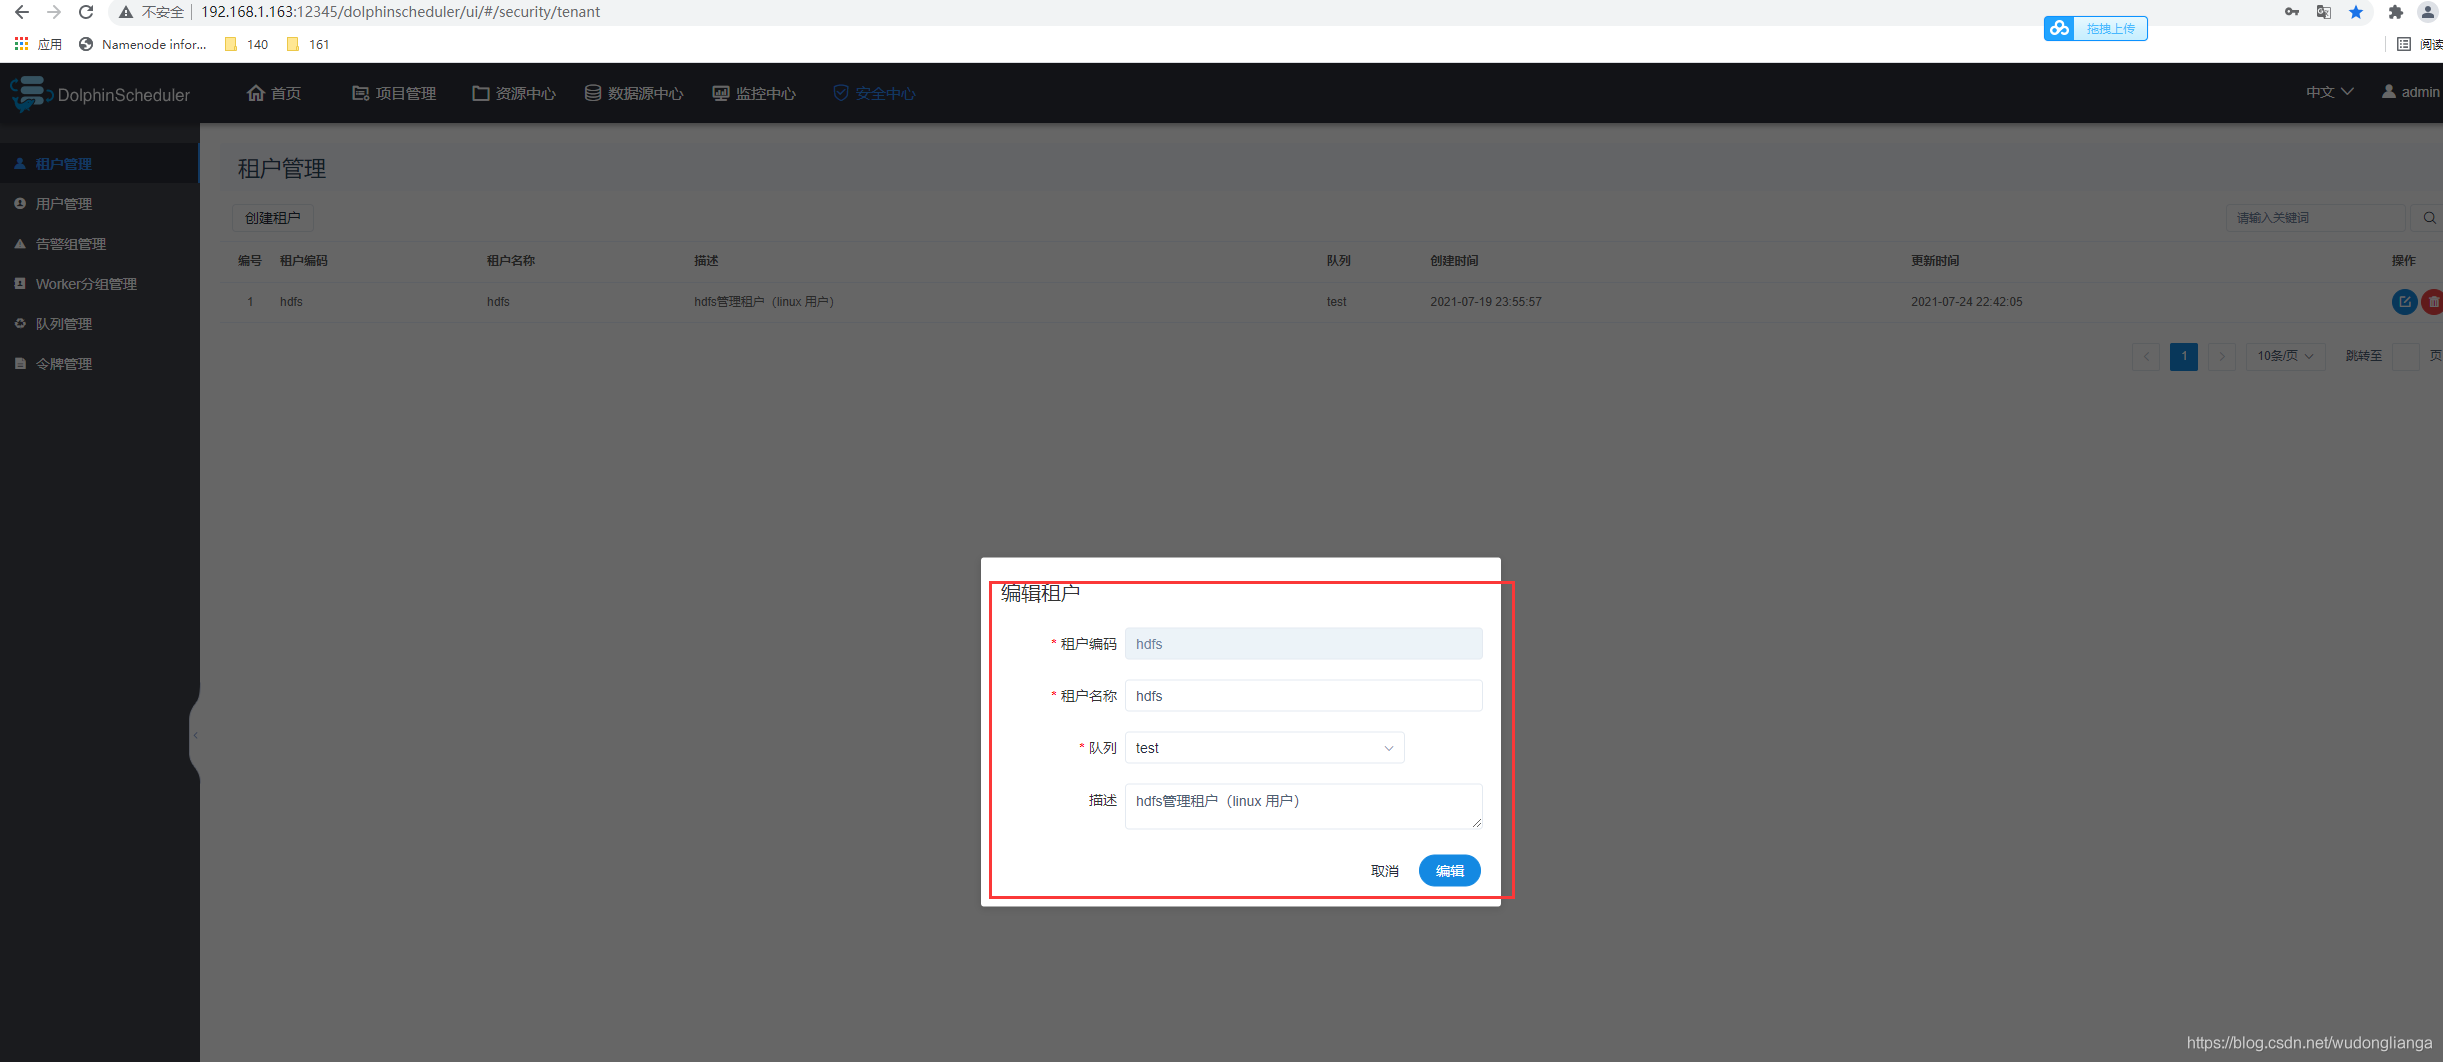Click the search magnifier icon
This screenshot has height=1062, width=2443.
pos(2428,218)
